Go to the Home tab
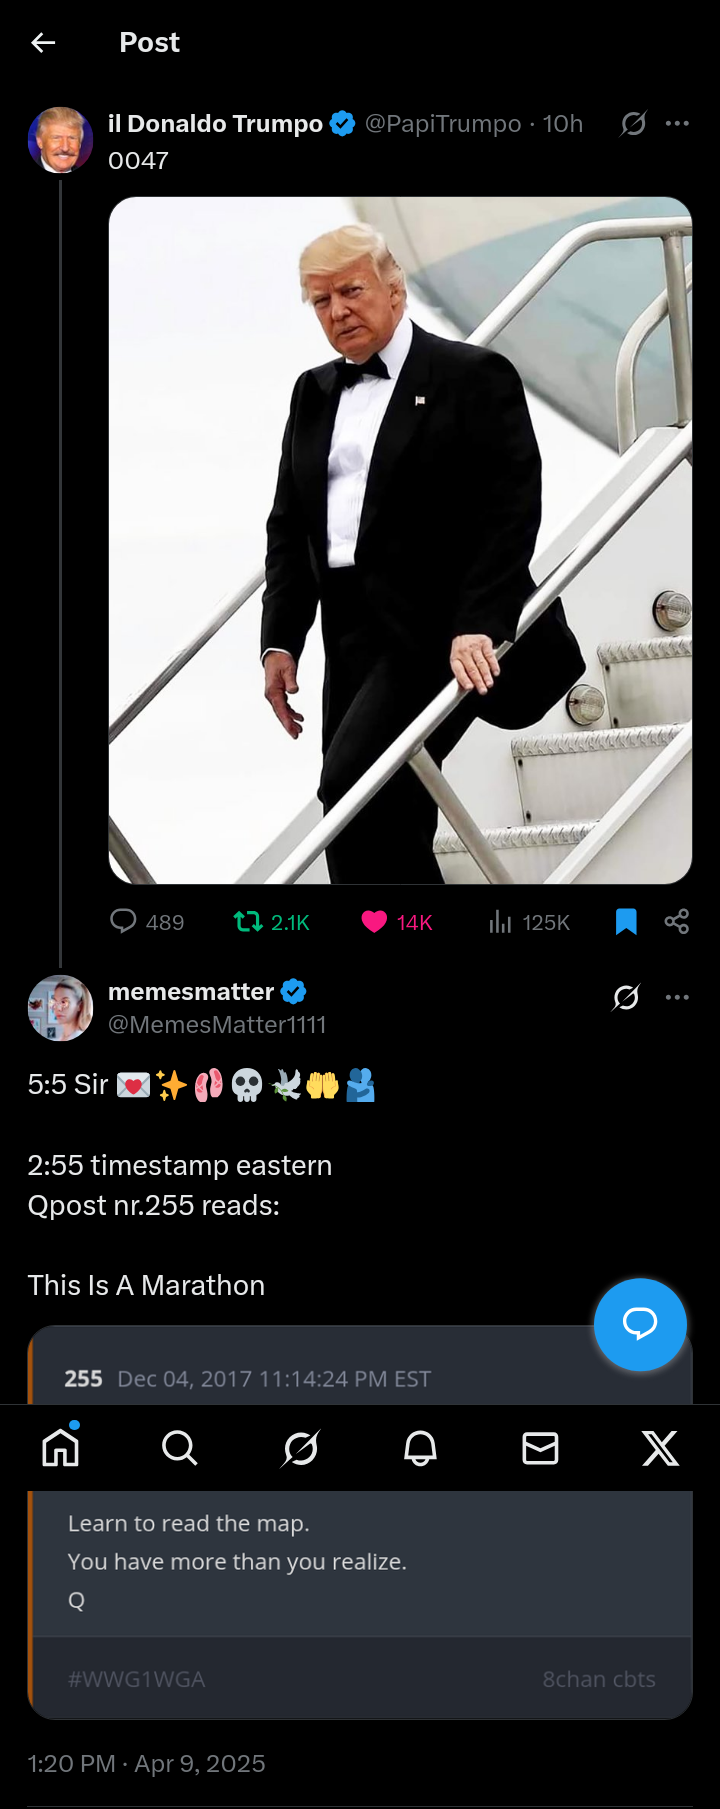 click(61, 1447)
